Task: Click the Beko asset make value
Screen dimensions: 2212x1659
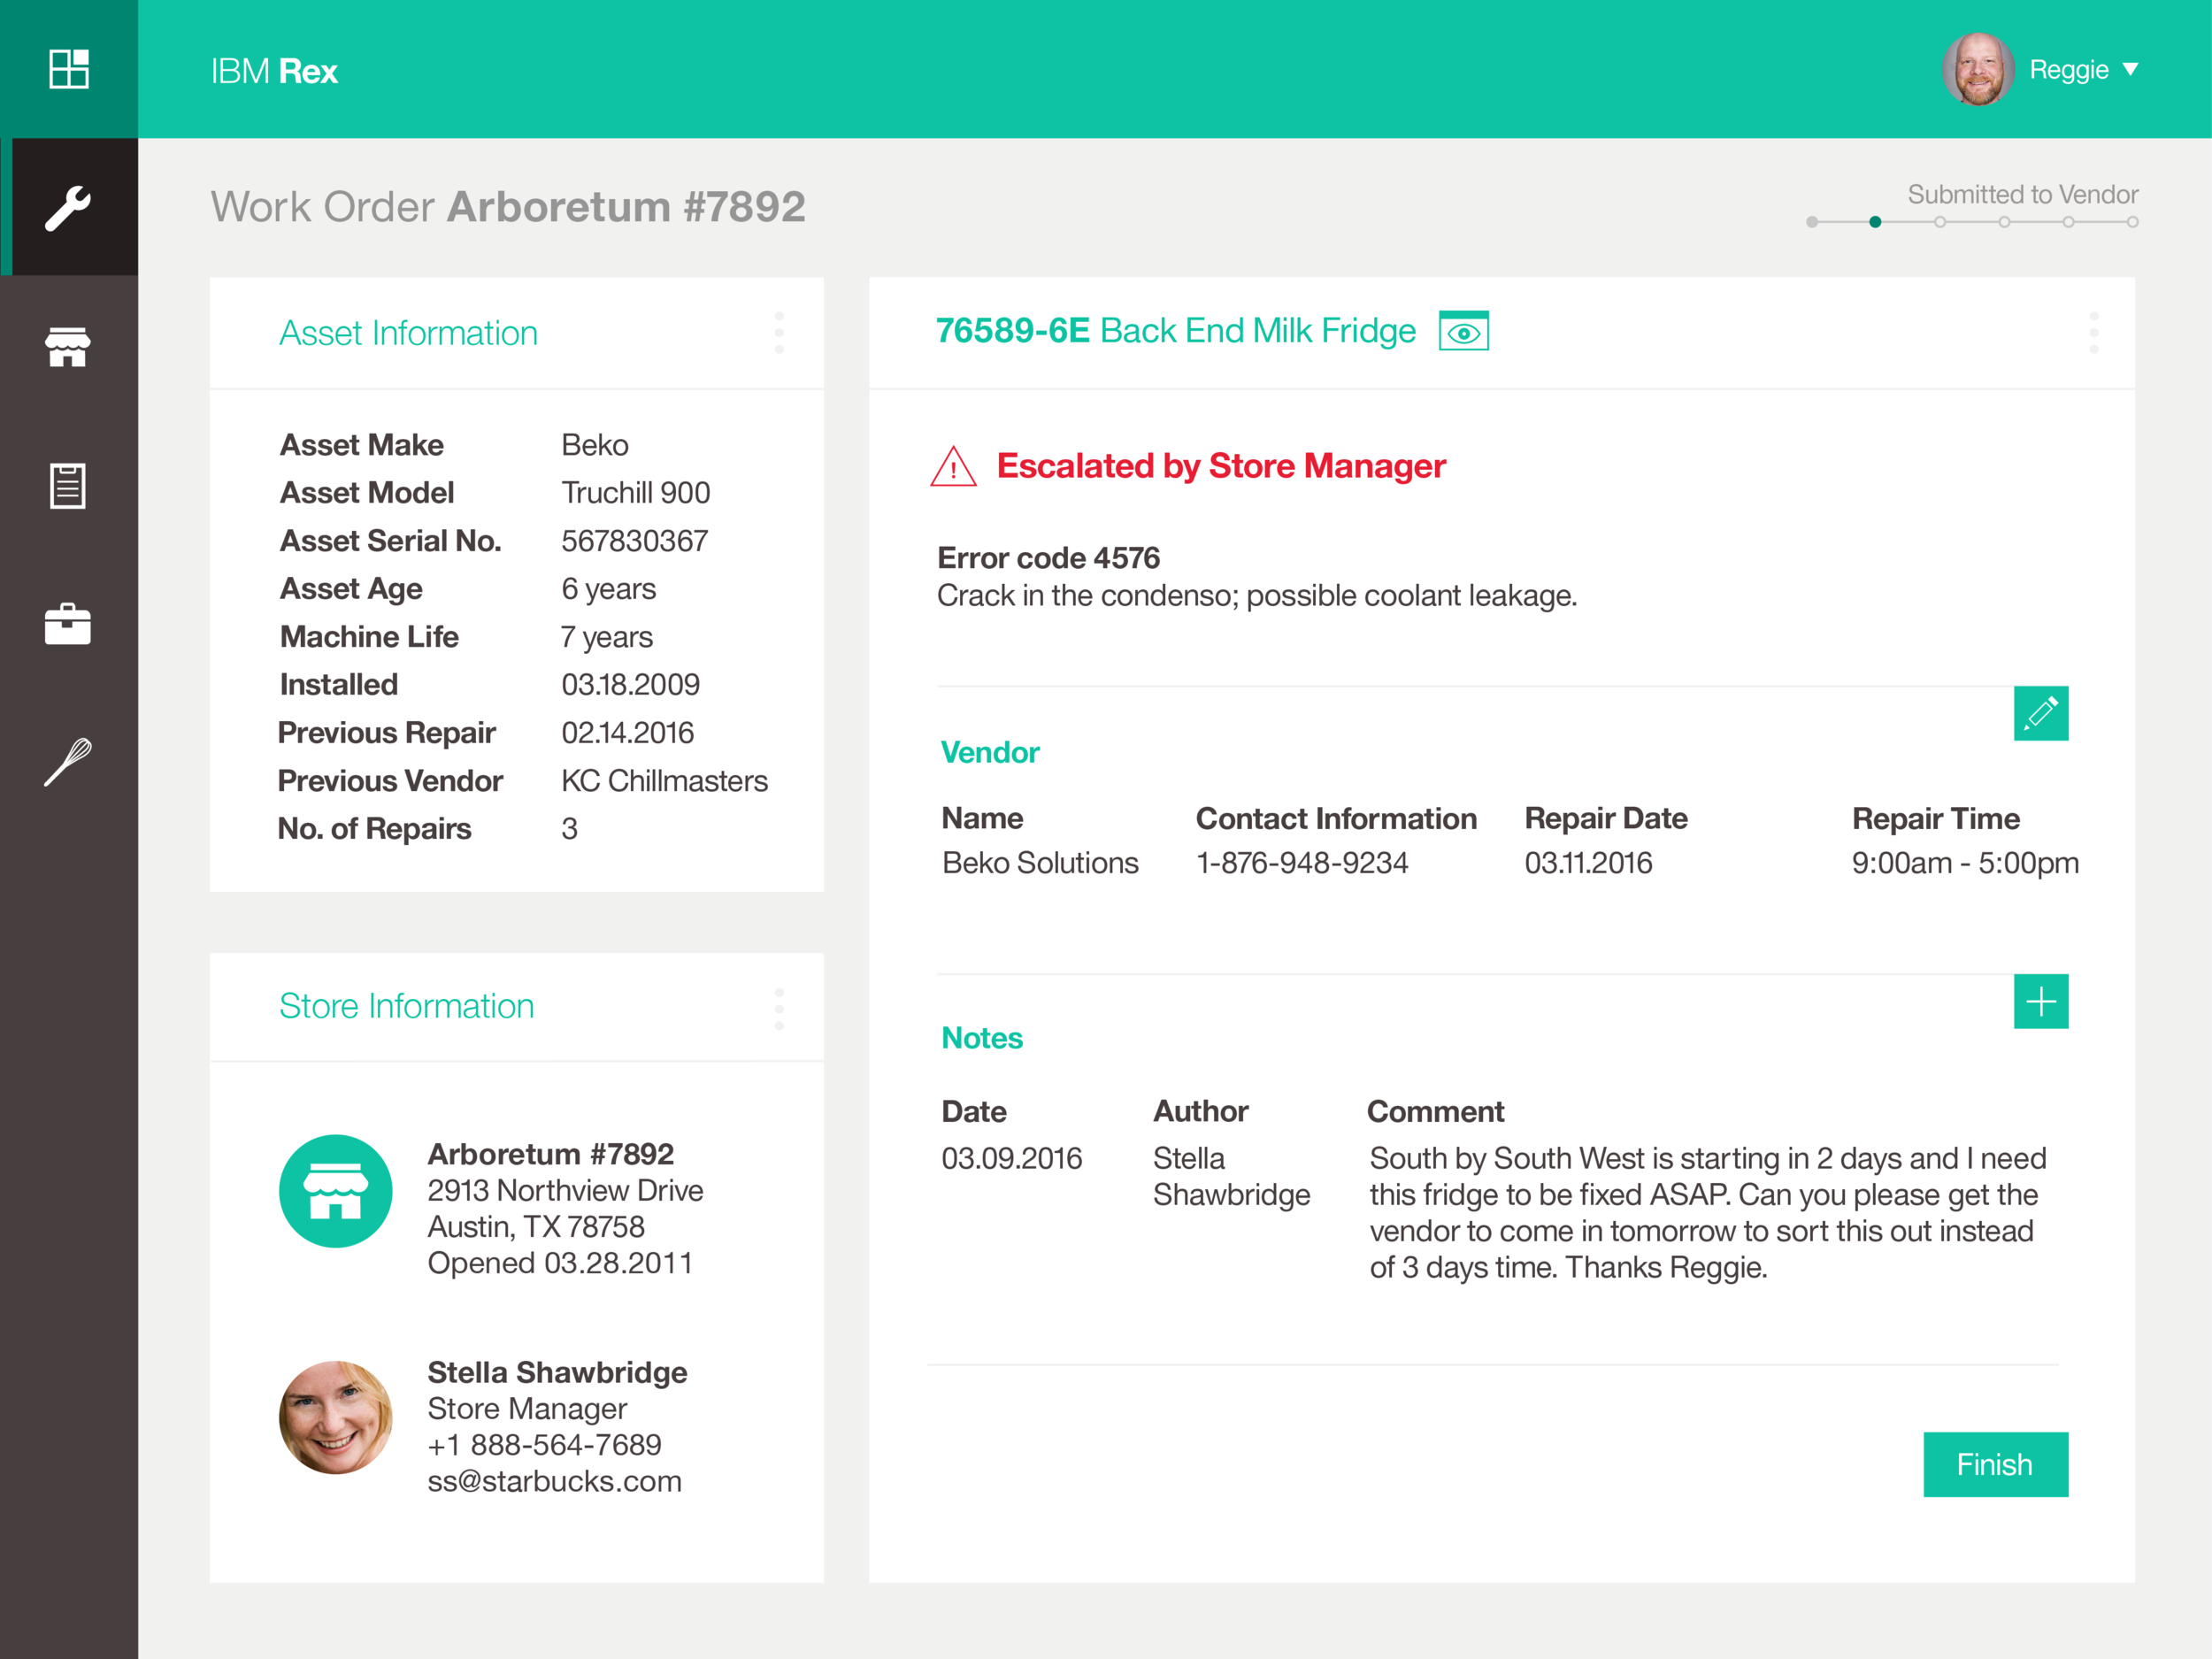Action: click(595, 445)
